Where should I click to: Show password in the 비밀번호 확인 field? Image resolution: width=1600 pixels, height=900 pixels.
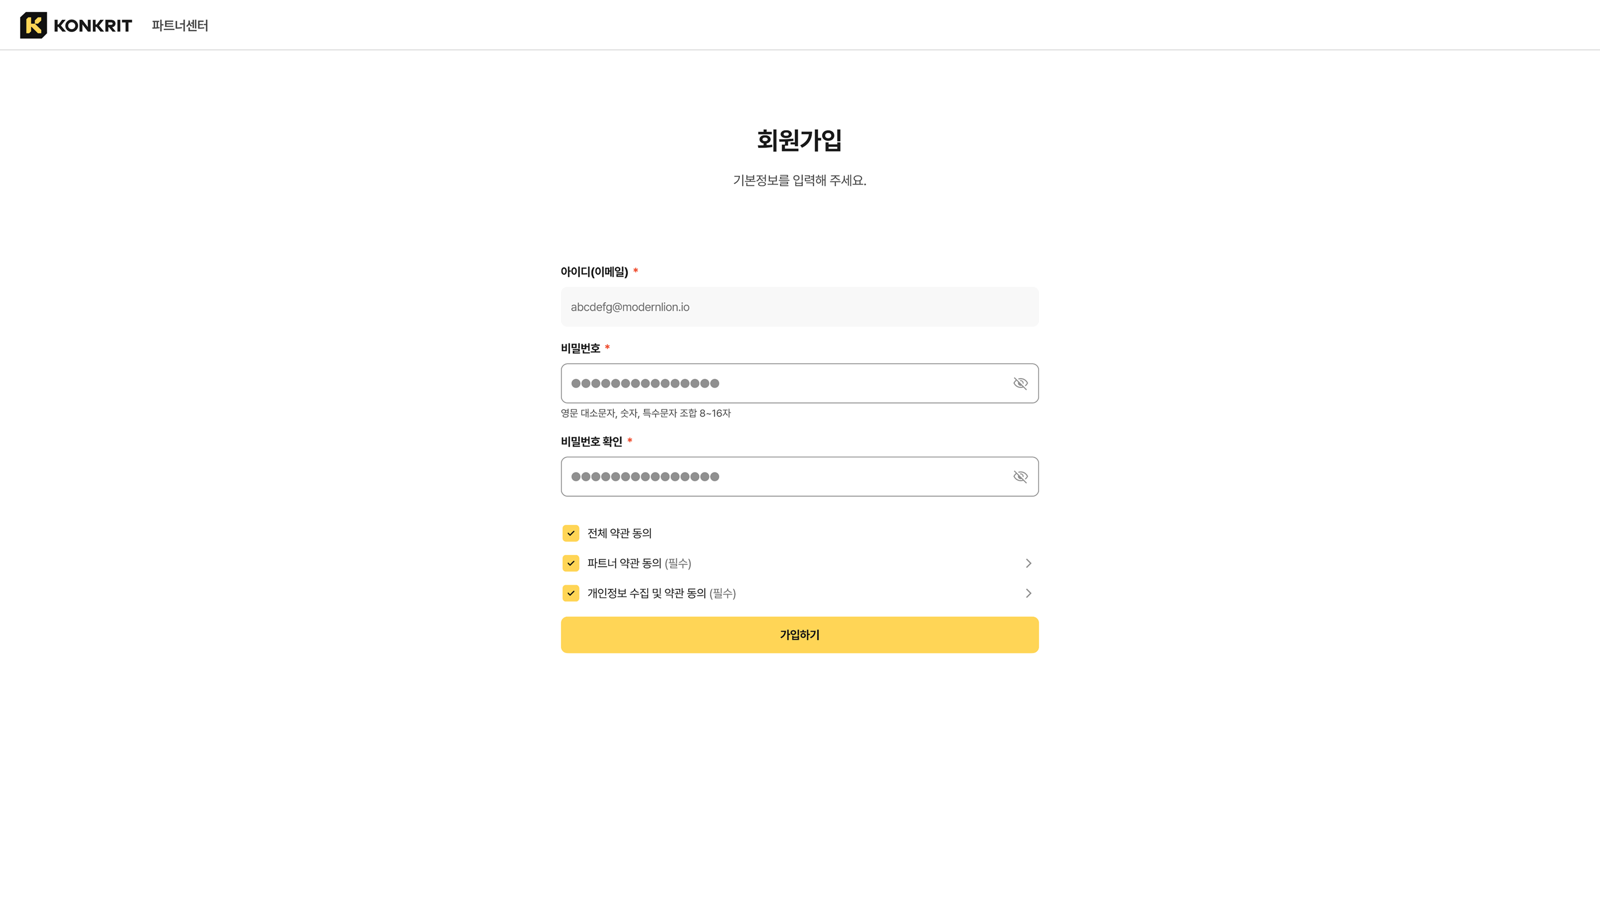(x=1020, y=476)
